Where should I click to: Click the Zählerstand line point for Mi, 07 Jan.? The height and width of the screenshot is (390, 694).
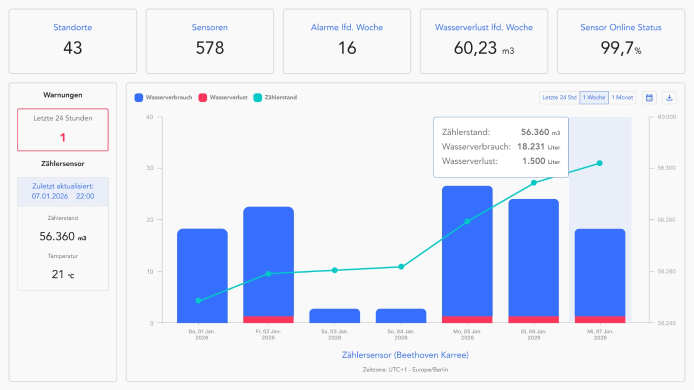pos(600,163)
